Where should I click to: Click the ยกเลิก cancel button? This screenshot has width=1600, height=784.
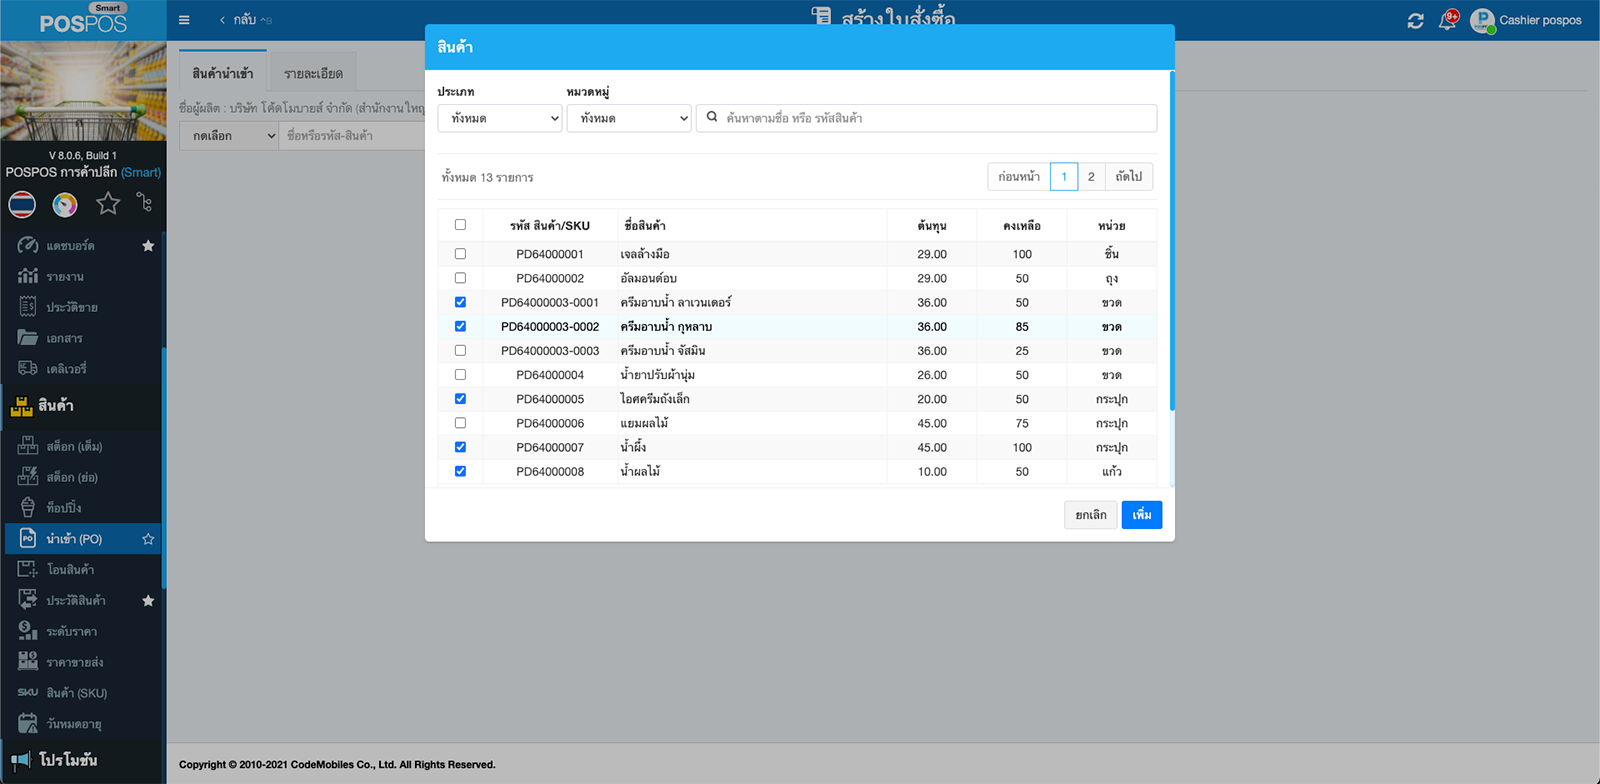(x=1090, y=515)
